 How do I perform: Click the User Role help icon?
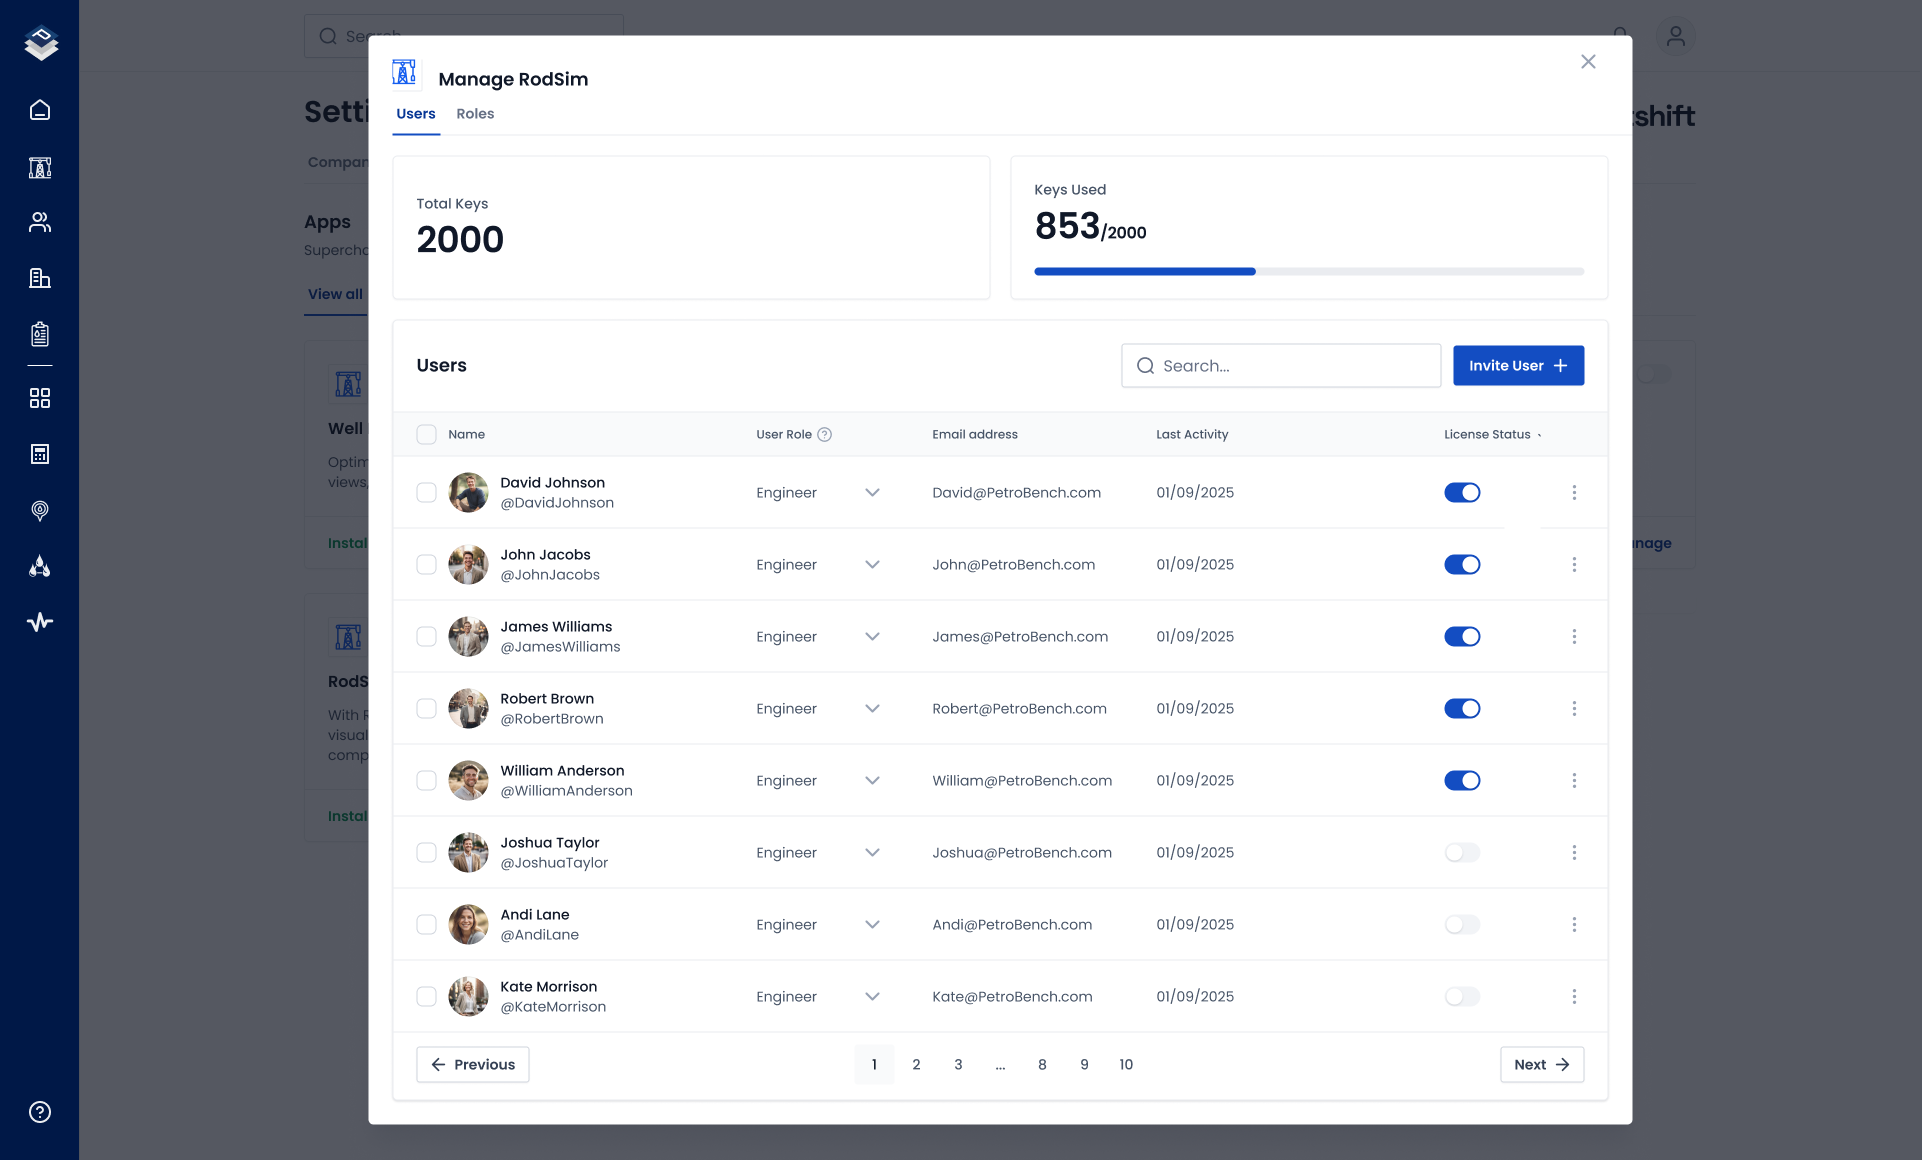click(824, 434)
